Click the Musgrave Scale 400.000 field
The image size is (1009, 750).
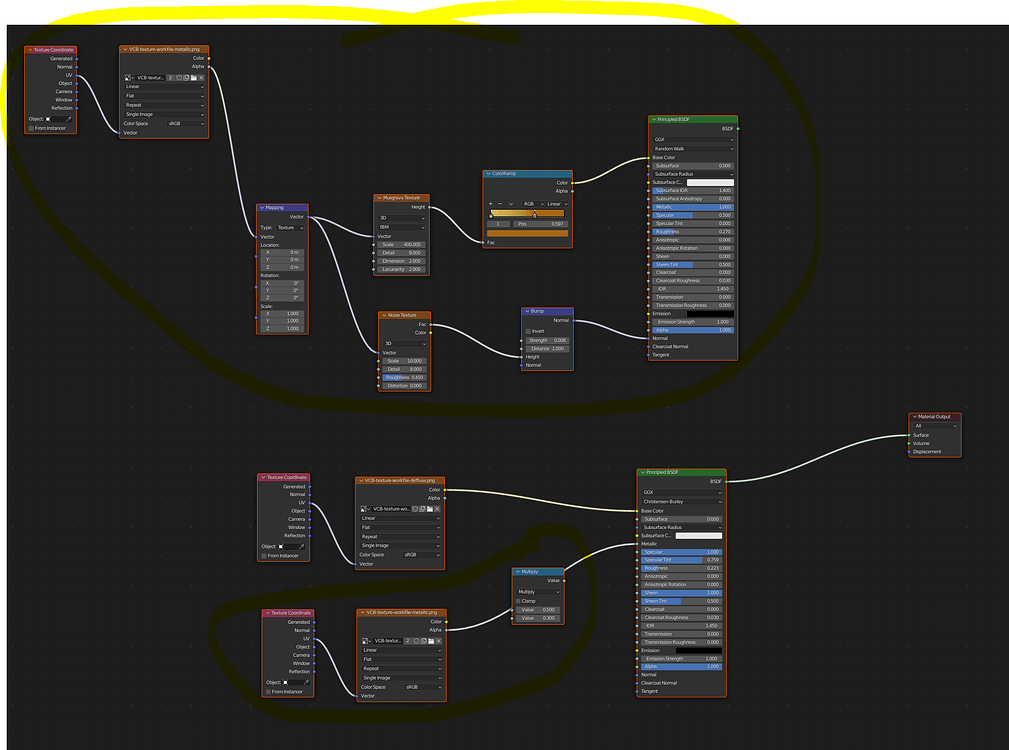point(402,244)
